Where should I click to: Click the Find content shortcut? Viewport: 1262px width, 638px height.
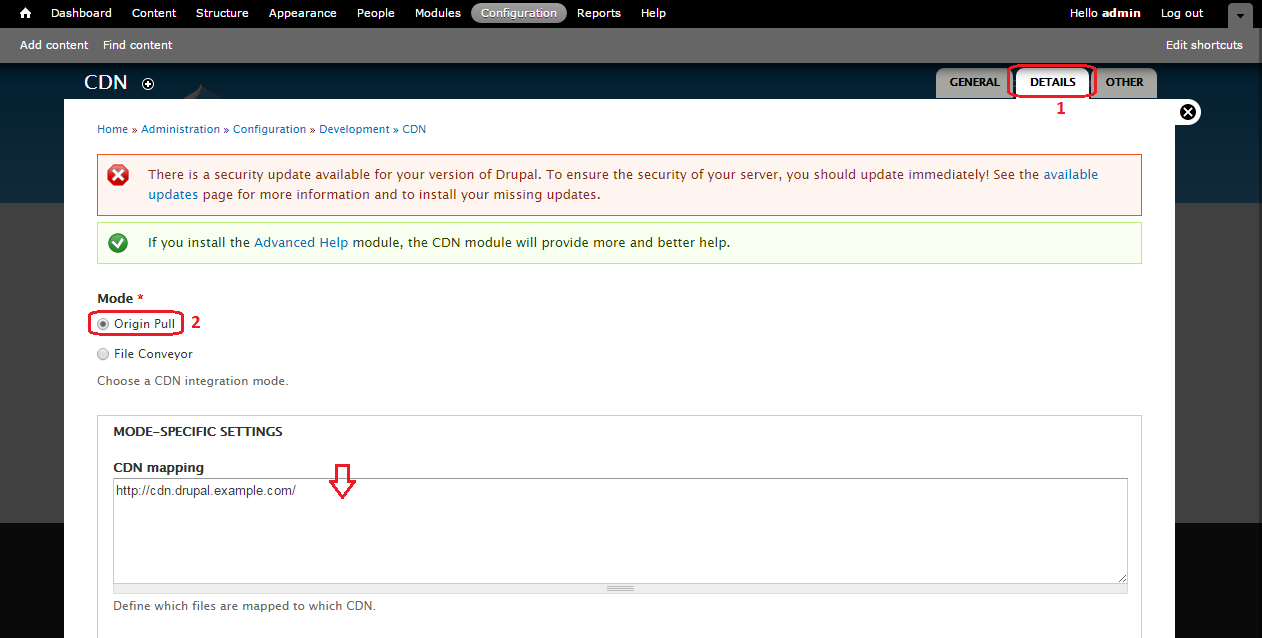pyautogui.click(x=138, y=45)
